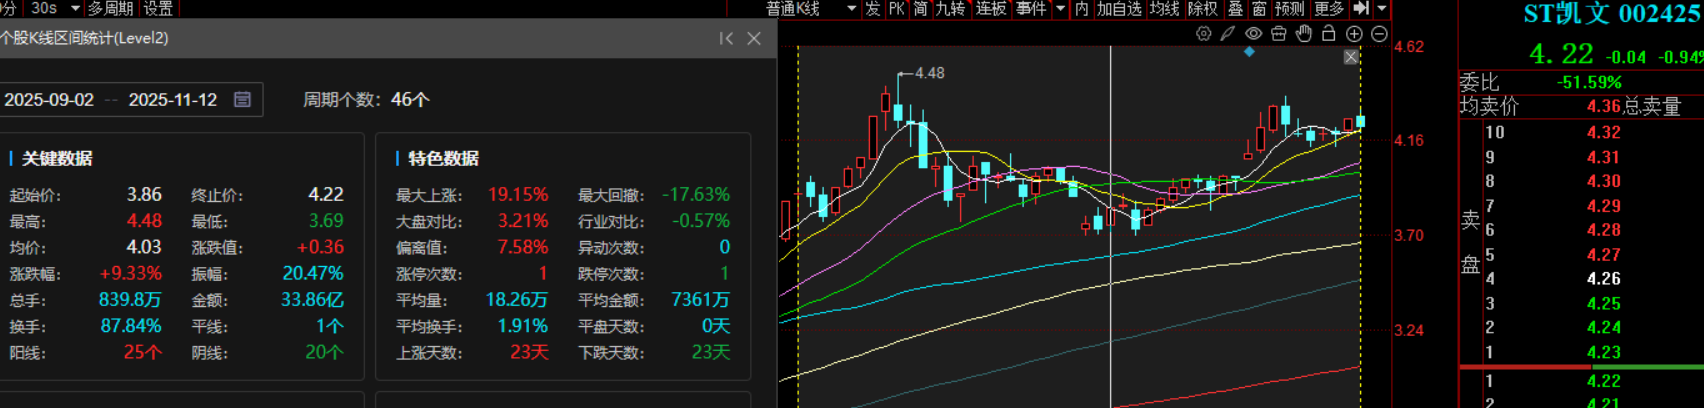The height and width of the screenshot is (408, 1704).
Task: Click the 均卖价 value 4.36
Action: click(1603, 106)
